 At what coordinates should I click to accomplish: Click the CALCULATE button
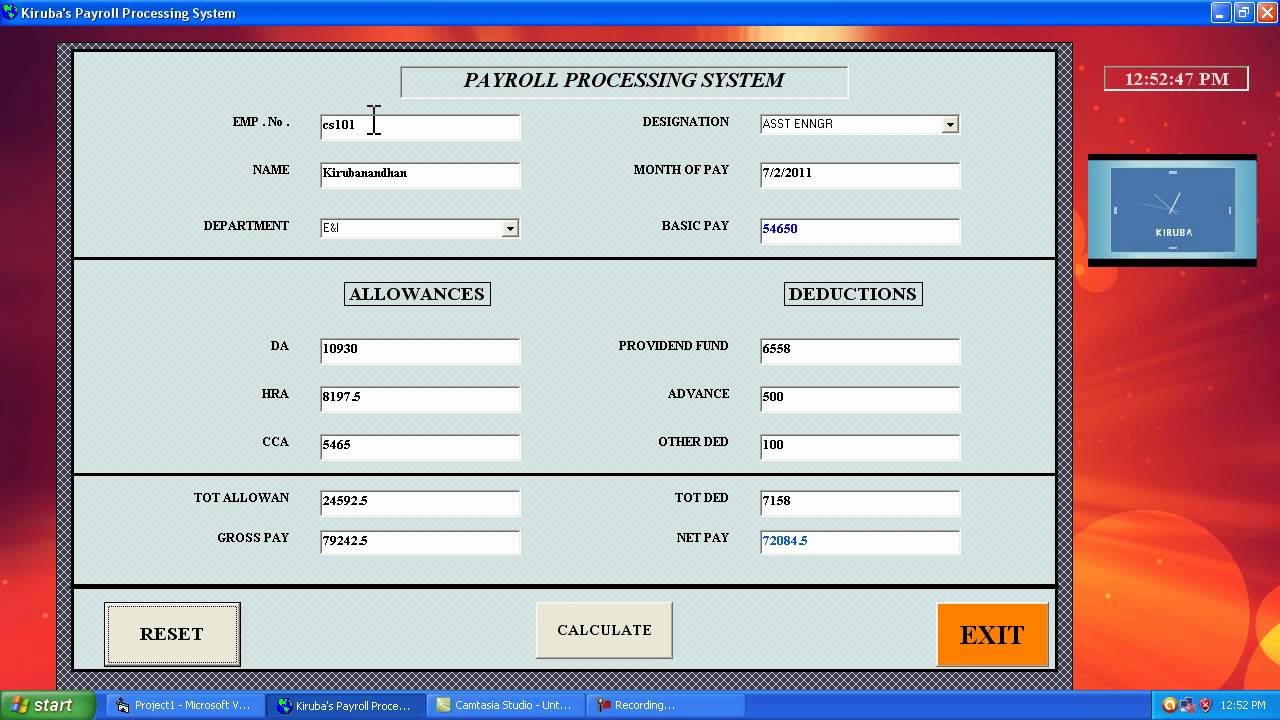click(x=604, y=630)
